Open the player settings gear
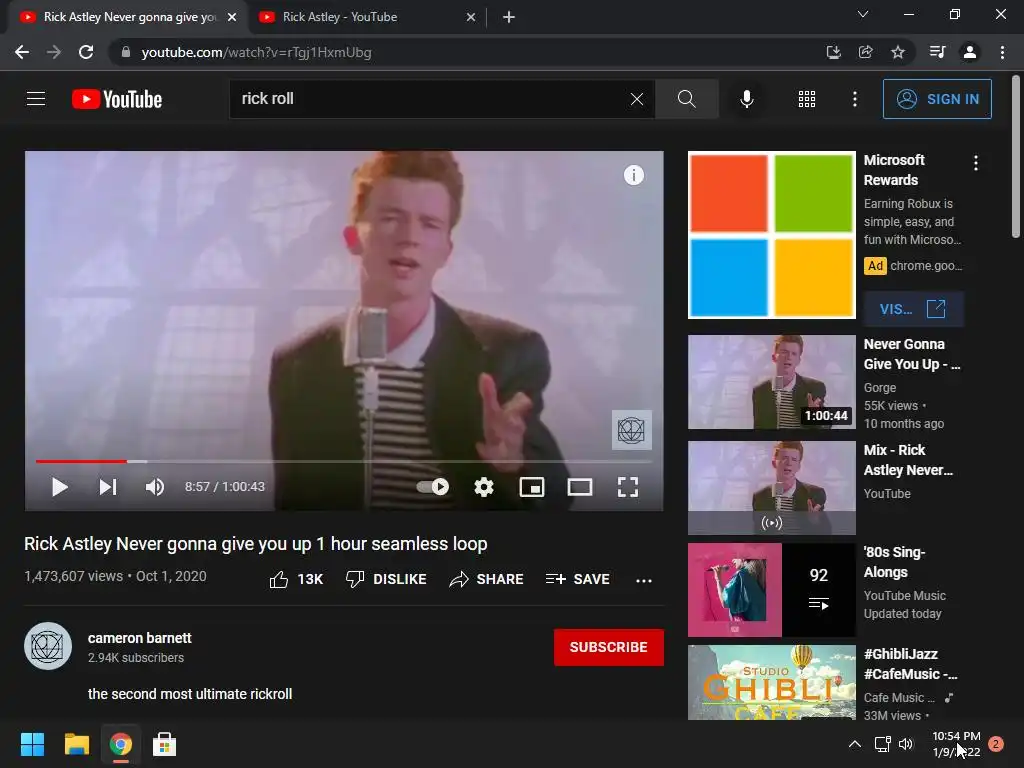Screen dimensions: 1024x768 click(484, 487)
